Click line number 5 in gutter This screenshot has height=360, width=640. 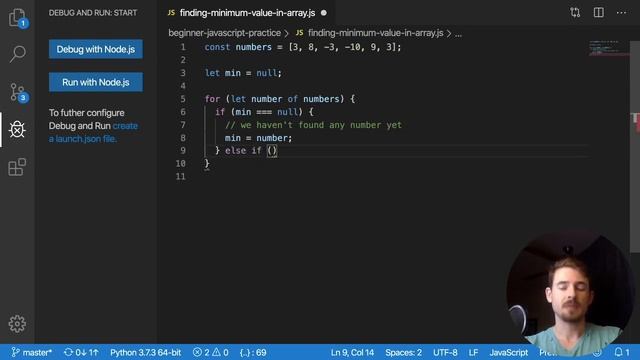183,99
